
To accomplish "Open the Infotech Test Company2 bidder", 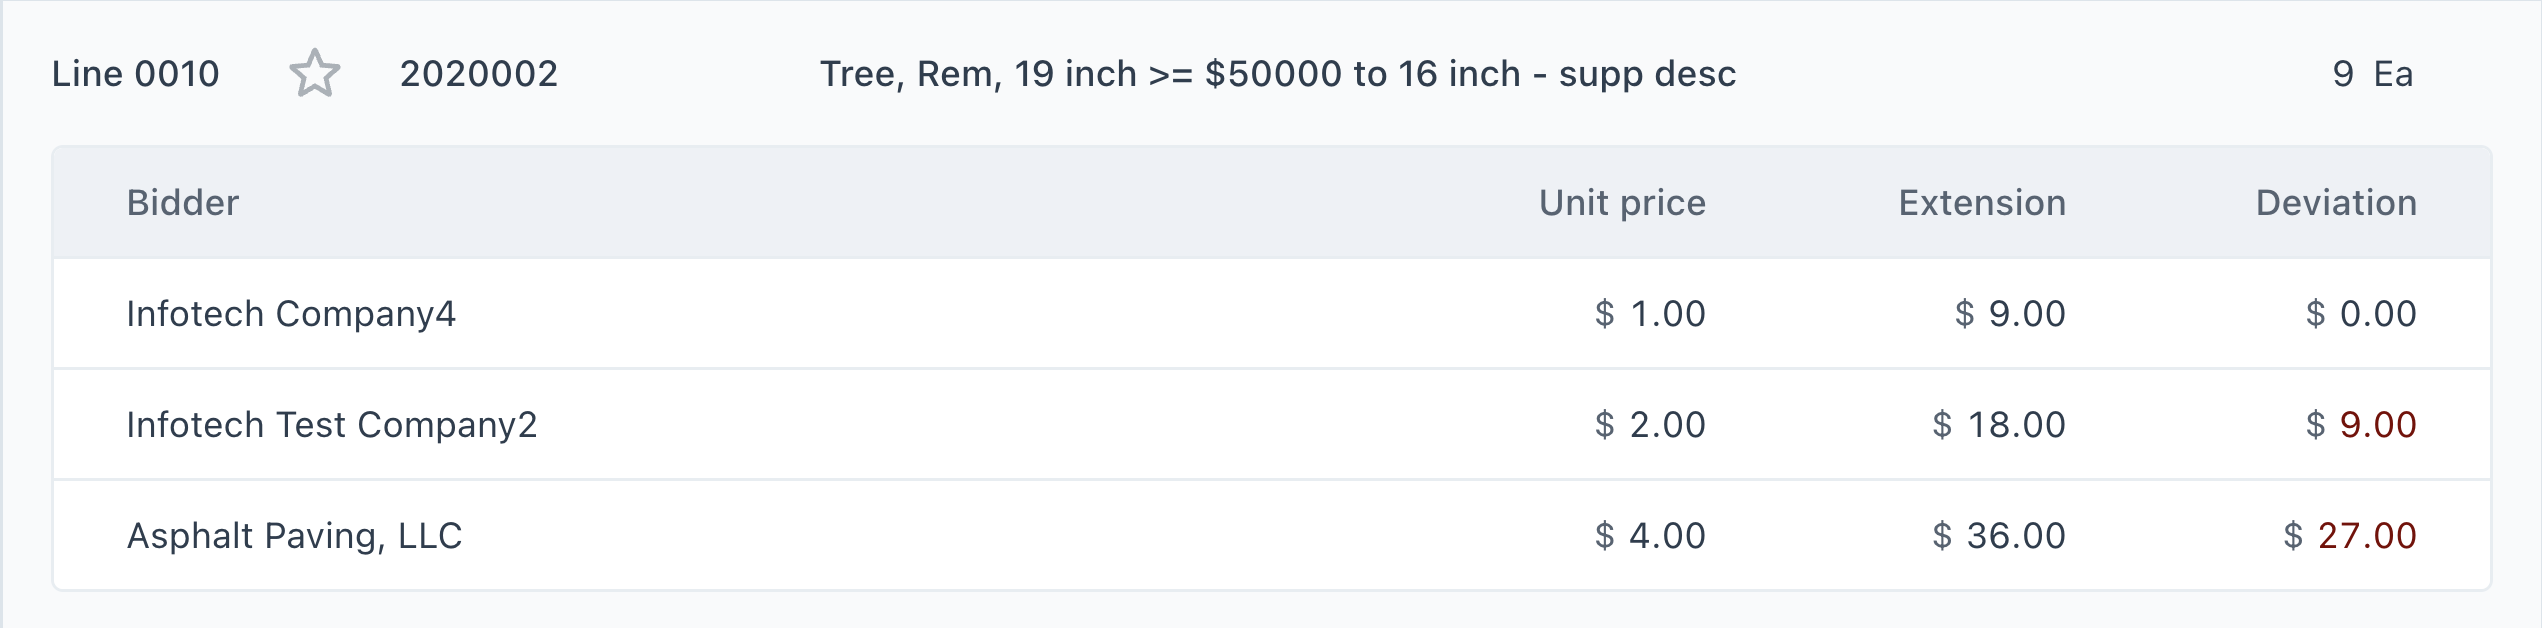I will pos(332,425).
